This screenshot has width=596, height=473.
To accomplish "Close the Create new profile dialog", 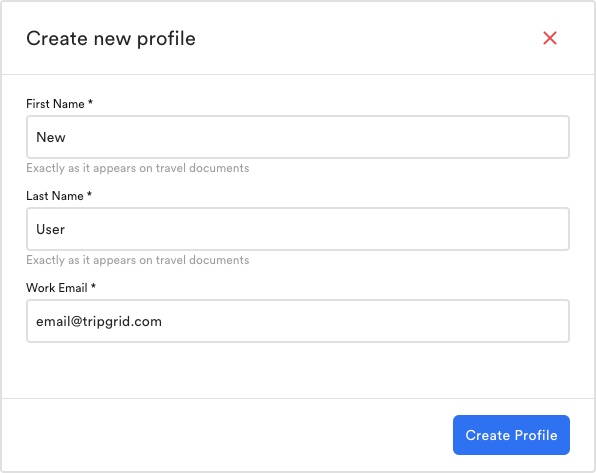I will (x=550, y=38).
